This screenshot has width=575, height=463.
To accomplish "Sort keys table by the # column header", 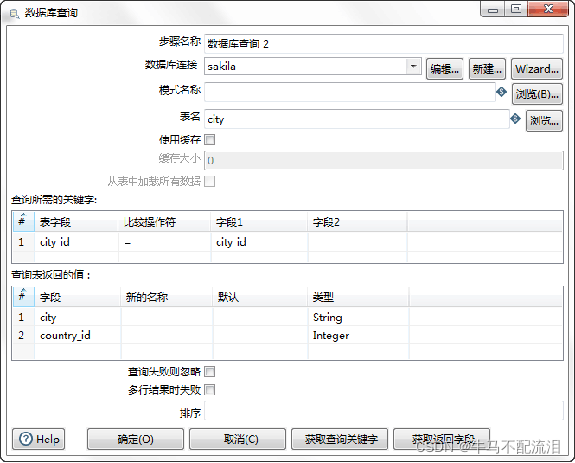I will 23,221.
